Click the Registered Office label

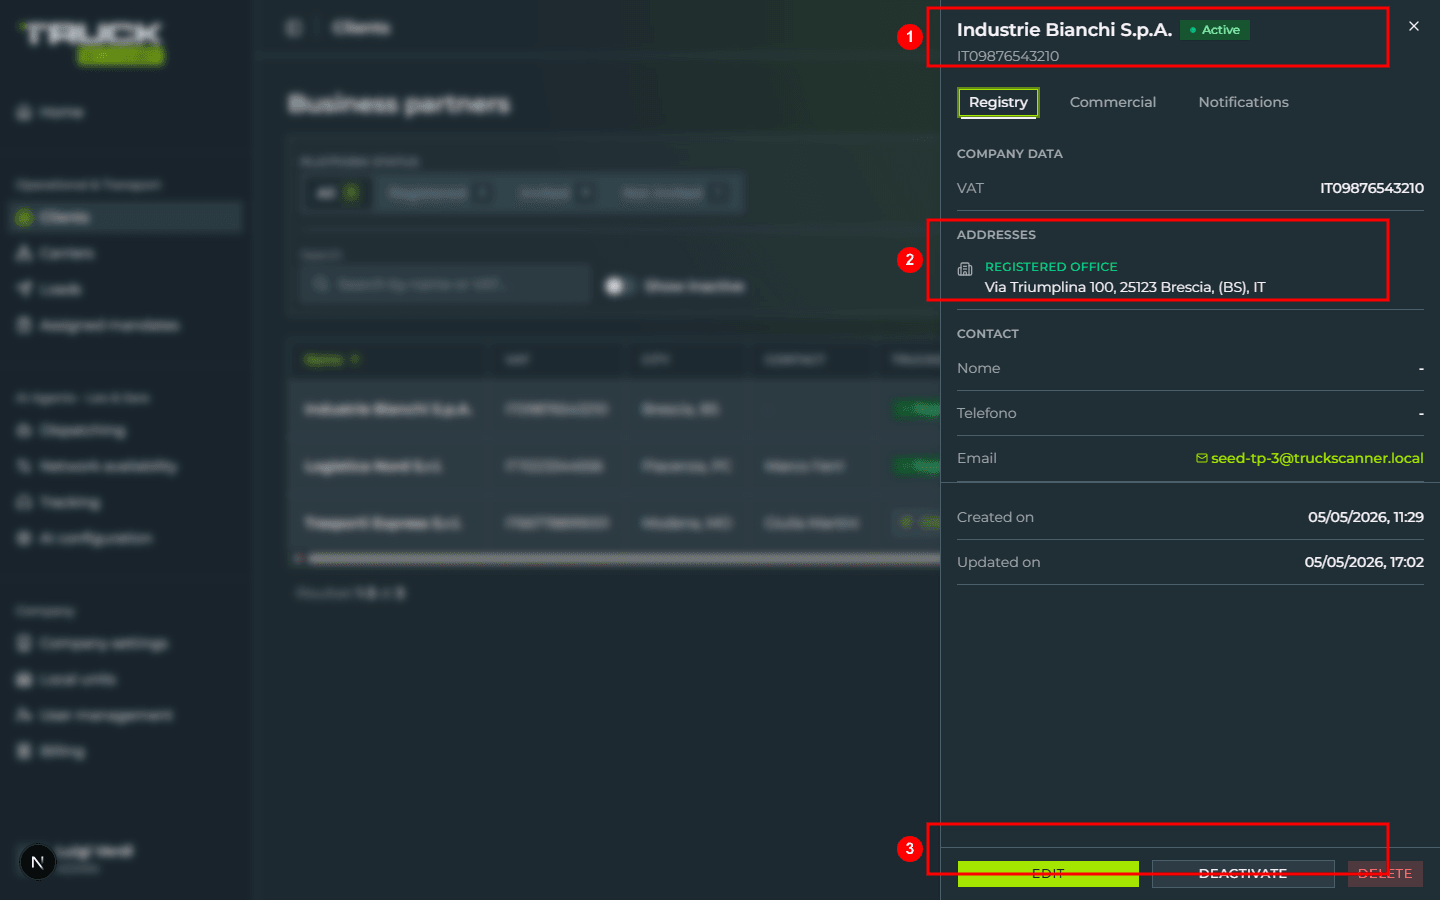[x=1051, y=267]
